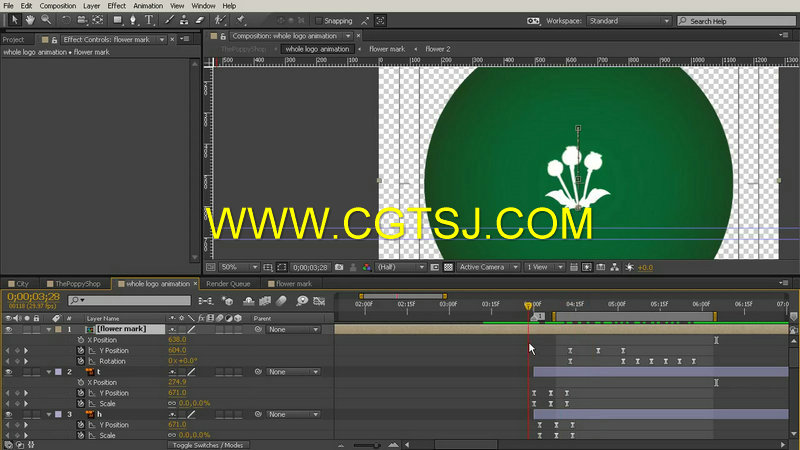Screen dimensions: 800x450
Task: Click the flower 2 breadcrumb
Action: point(438,49)
